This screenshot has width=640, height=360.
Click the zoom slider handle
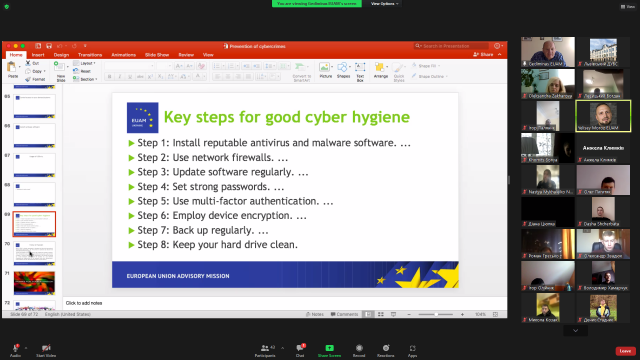[436, 314]
